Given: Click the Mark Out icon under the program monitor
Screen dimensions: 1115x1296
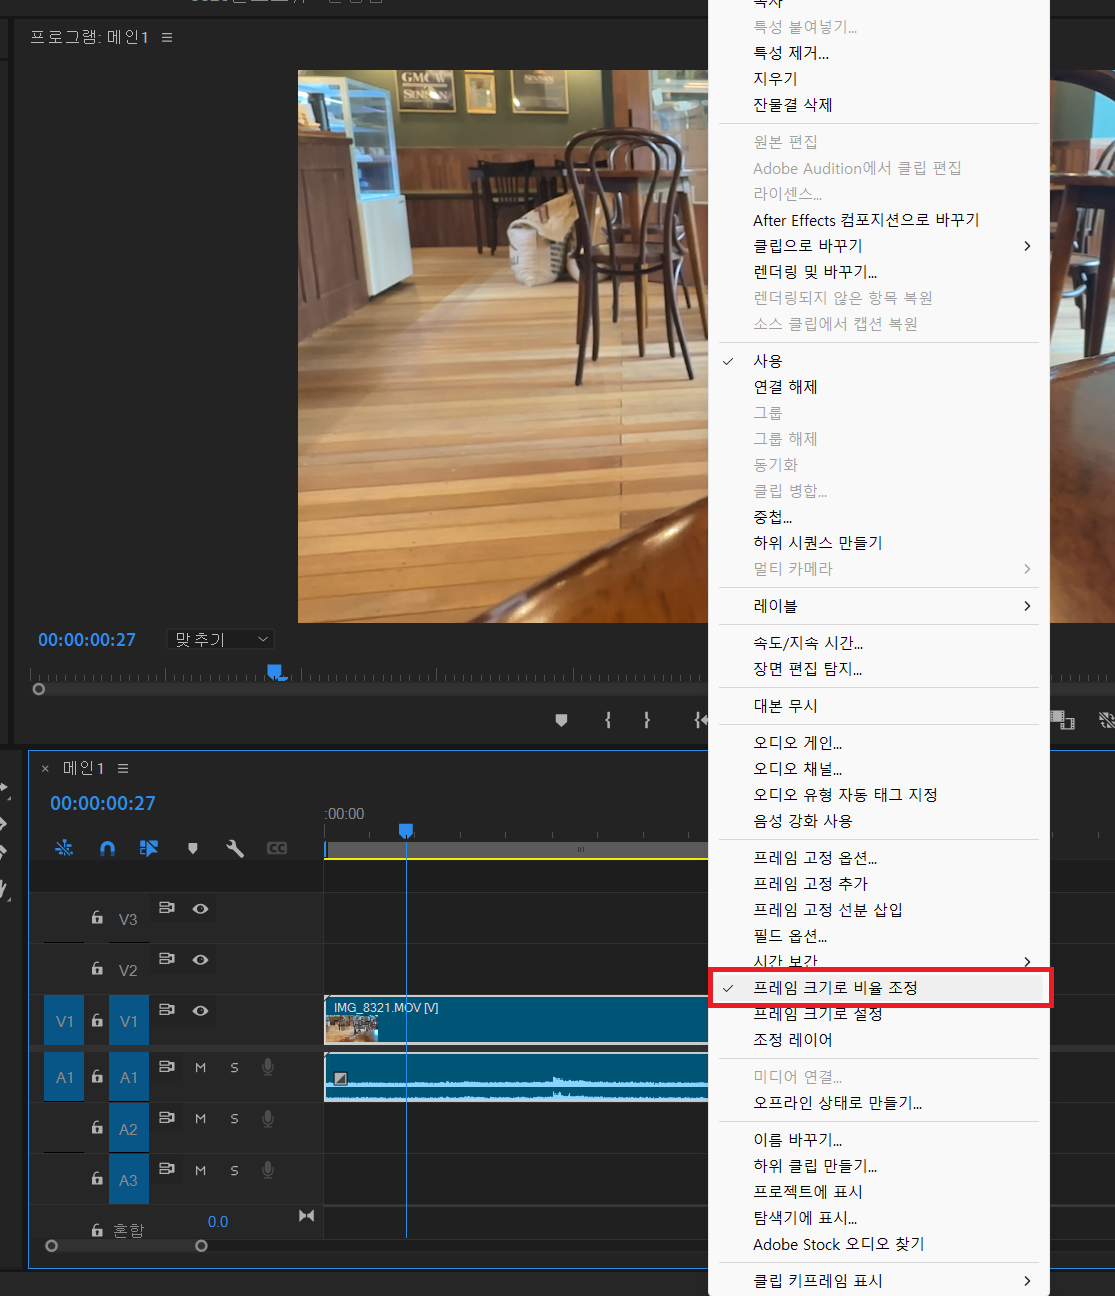Looking at the screenshot, I should click(646, 720).
